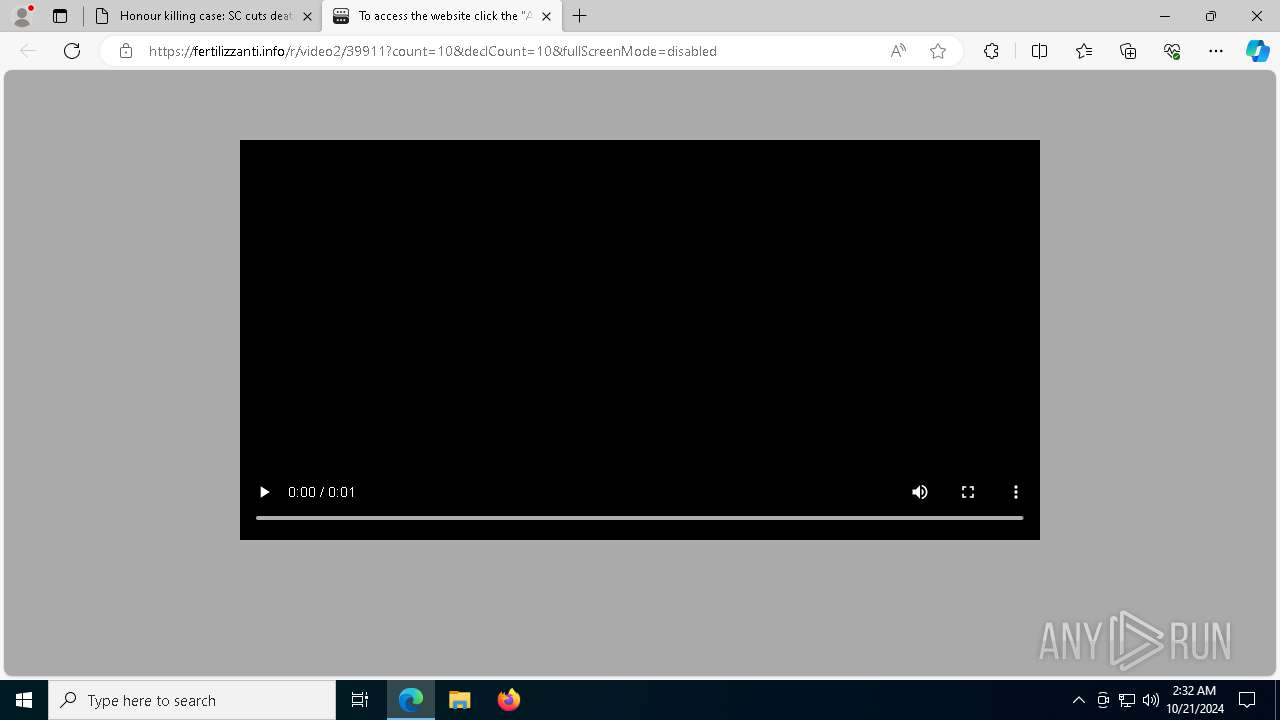Open Browser essentials

coord(1172,51)
